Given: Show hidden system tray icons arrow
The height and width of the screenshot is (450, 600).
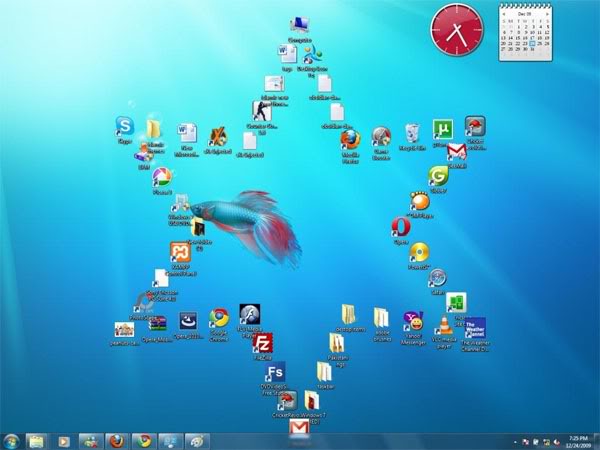Looking at the screenshot, I should pyautogui.click(x=515, y=442).
